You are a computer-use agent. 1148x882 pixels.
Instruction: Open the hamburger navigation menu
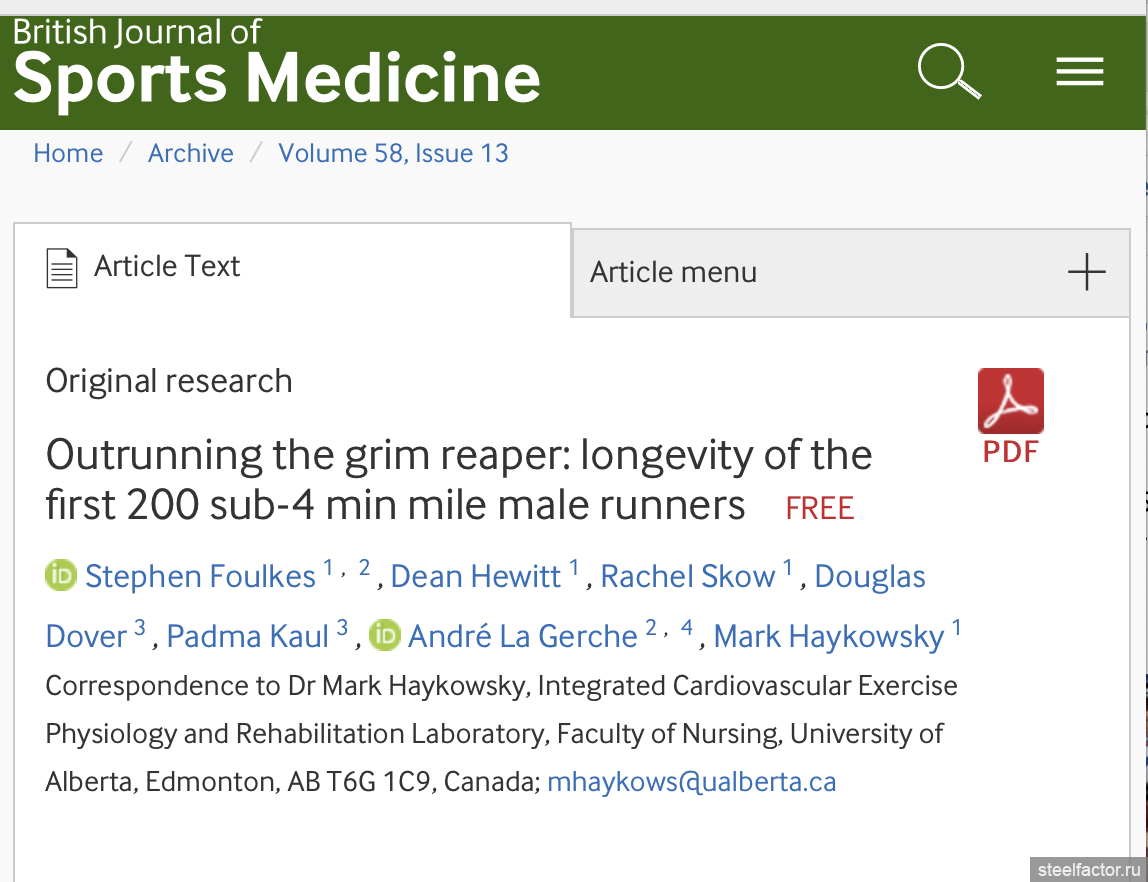point(1079,71)
